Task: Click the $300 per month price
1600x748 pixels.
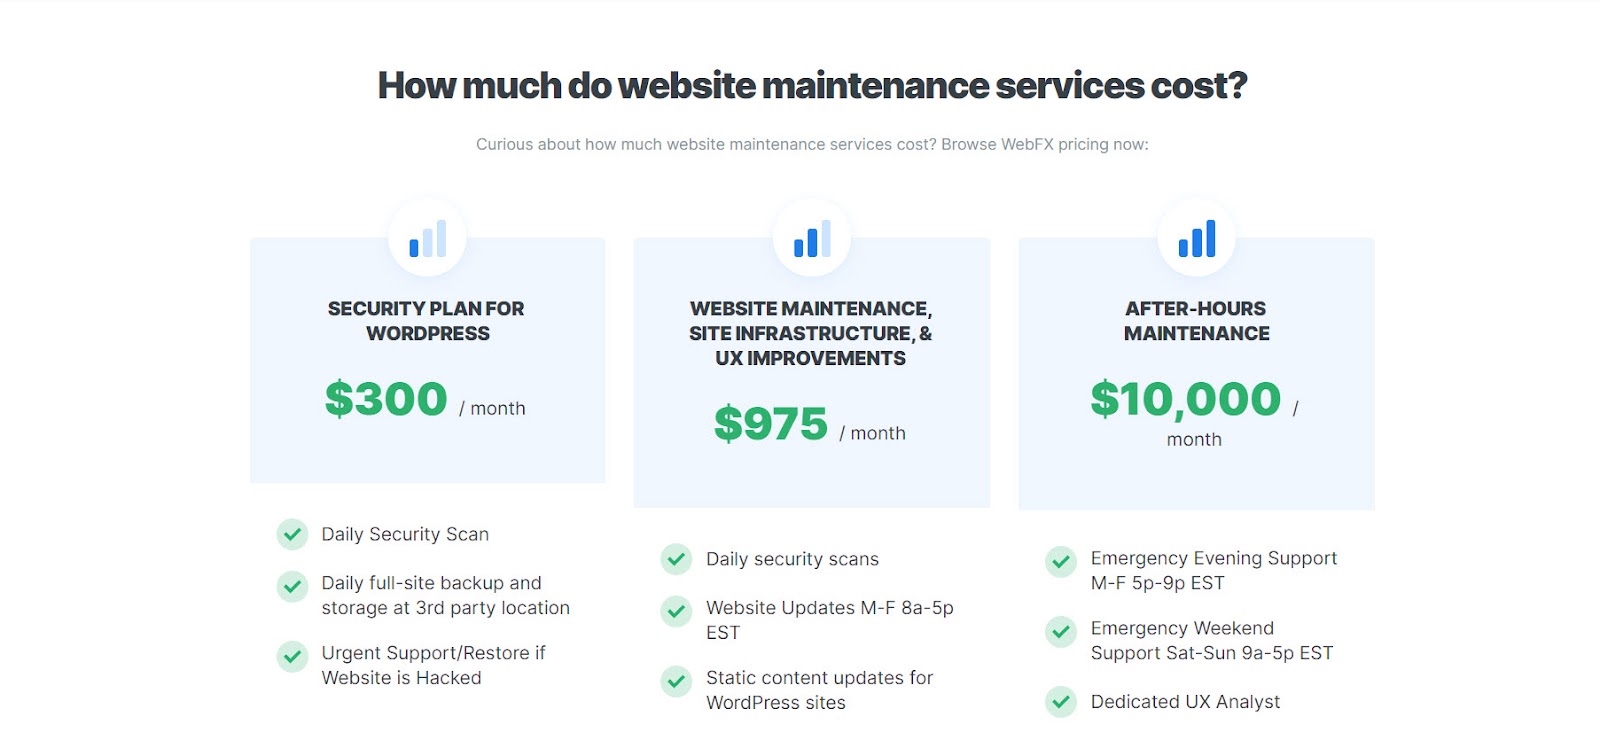Action: click(x=425, y=400)
